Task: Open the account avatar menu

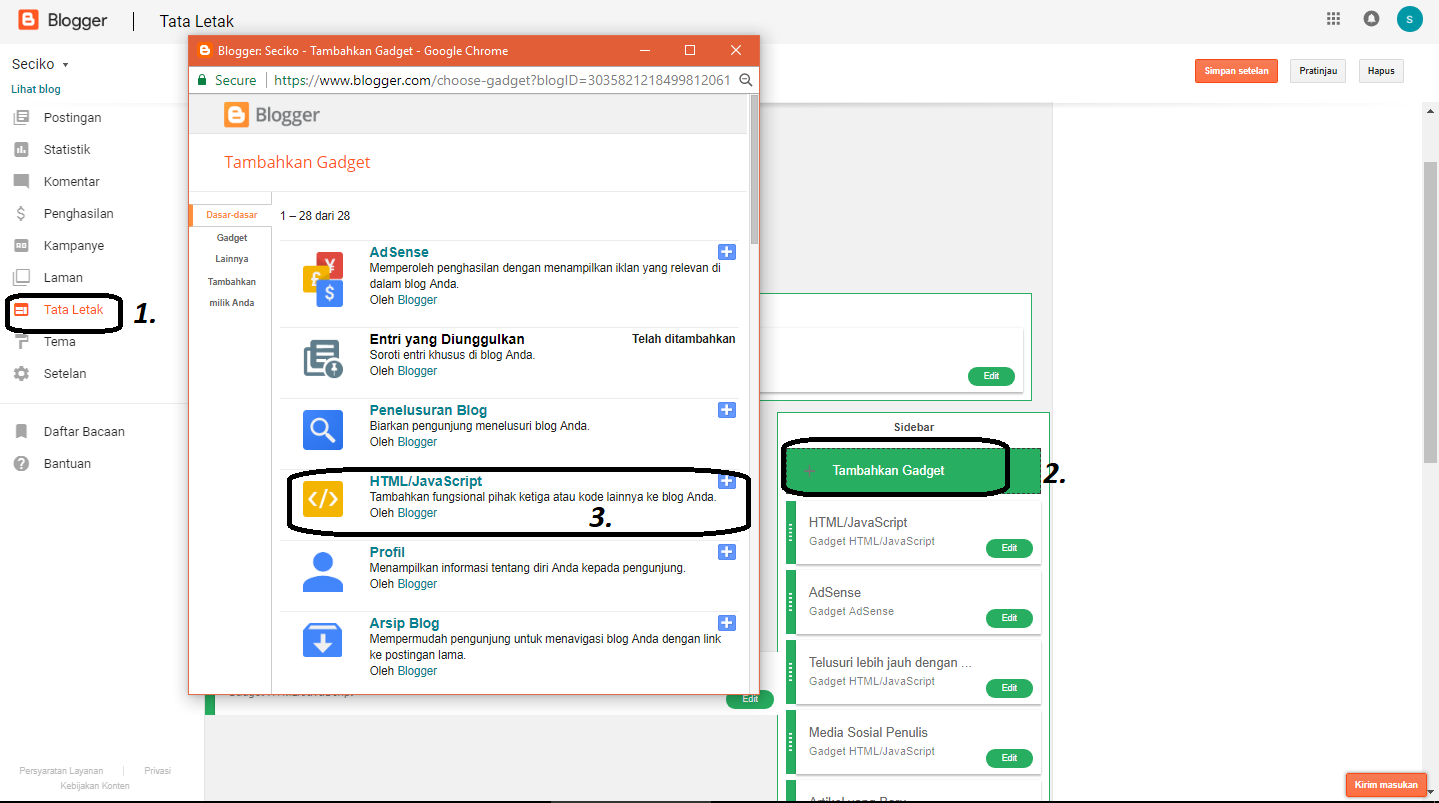Action: point(1410,18)
